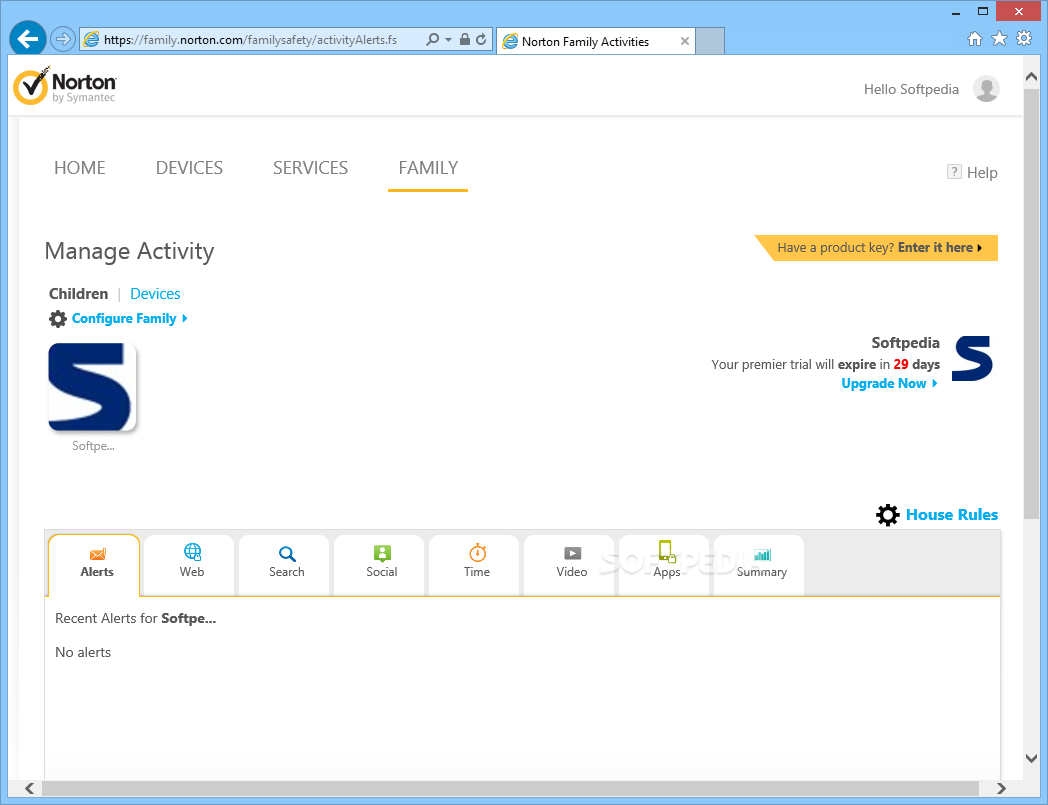Click the browser Forward arrow button
Viewport: 1048px width, 805px height.
(63, 39)
